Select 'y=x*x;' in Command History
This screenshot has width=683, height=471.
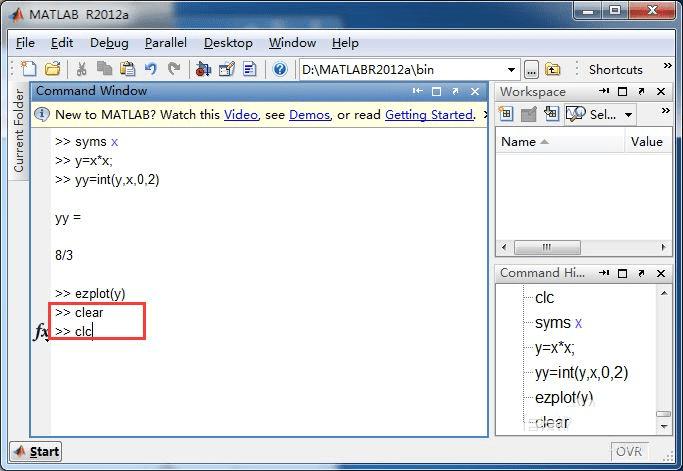pyautogui.click(x=555, y=348)
